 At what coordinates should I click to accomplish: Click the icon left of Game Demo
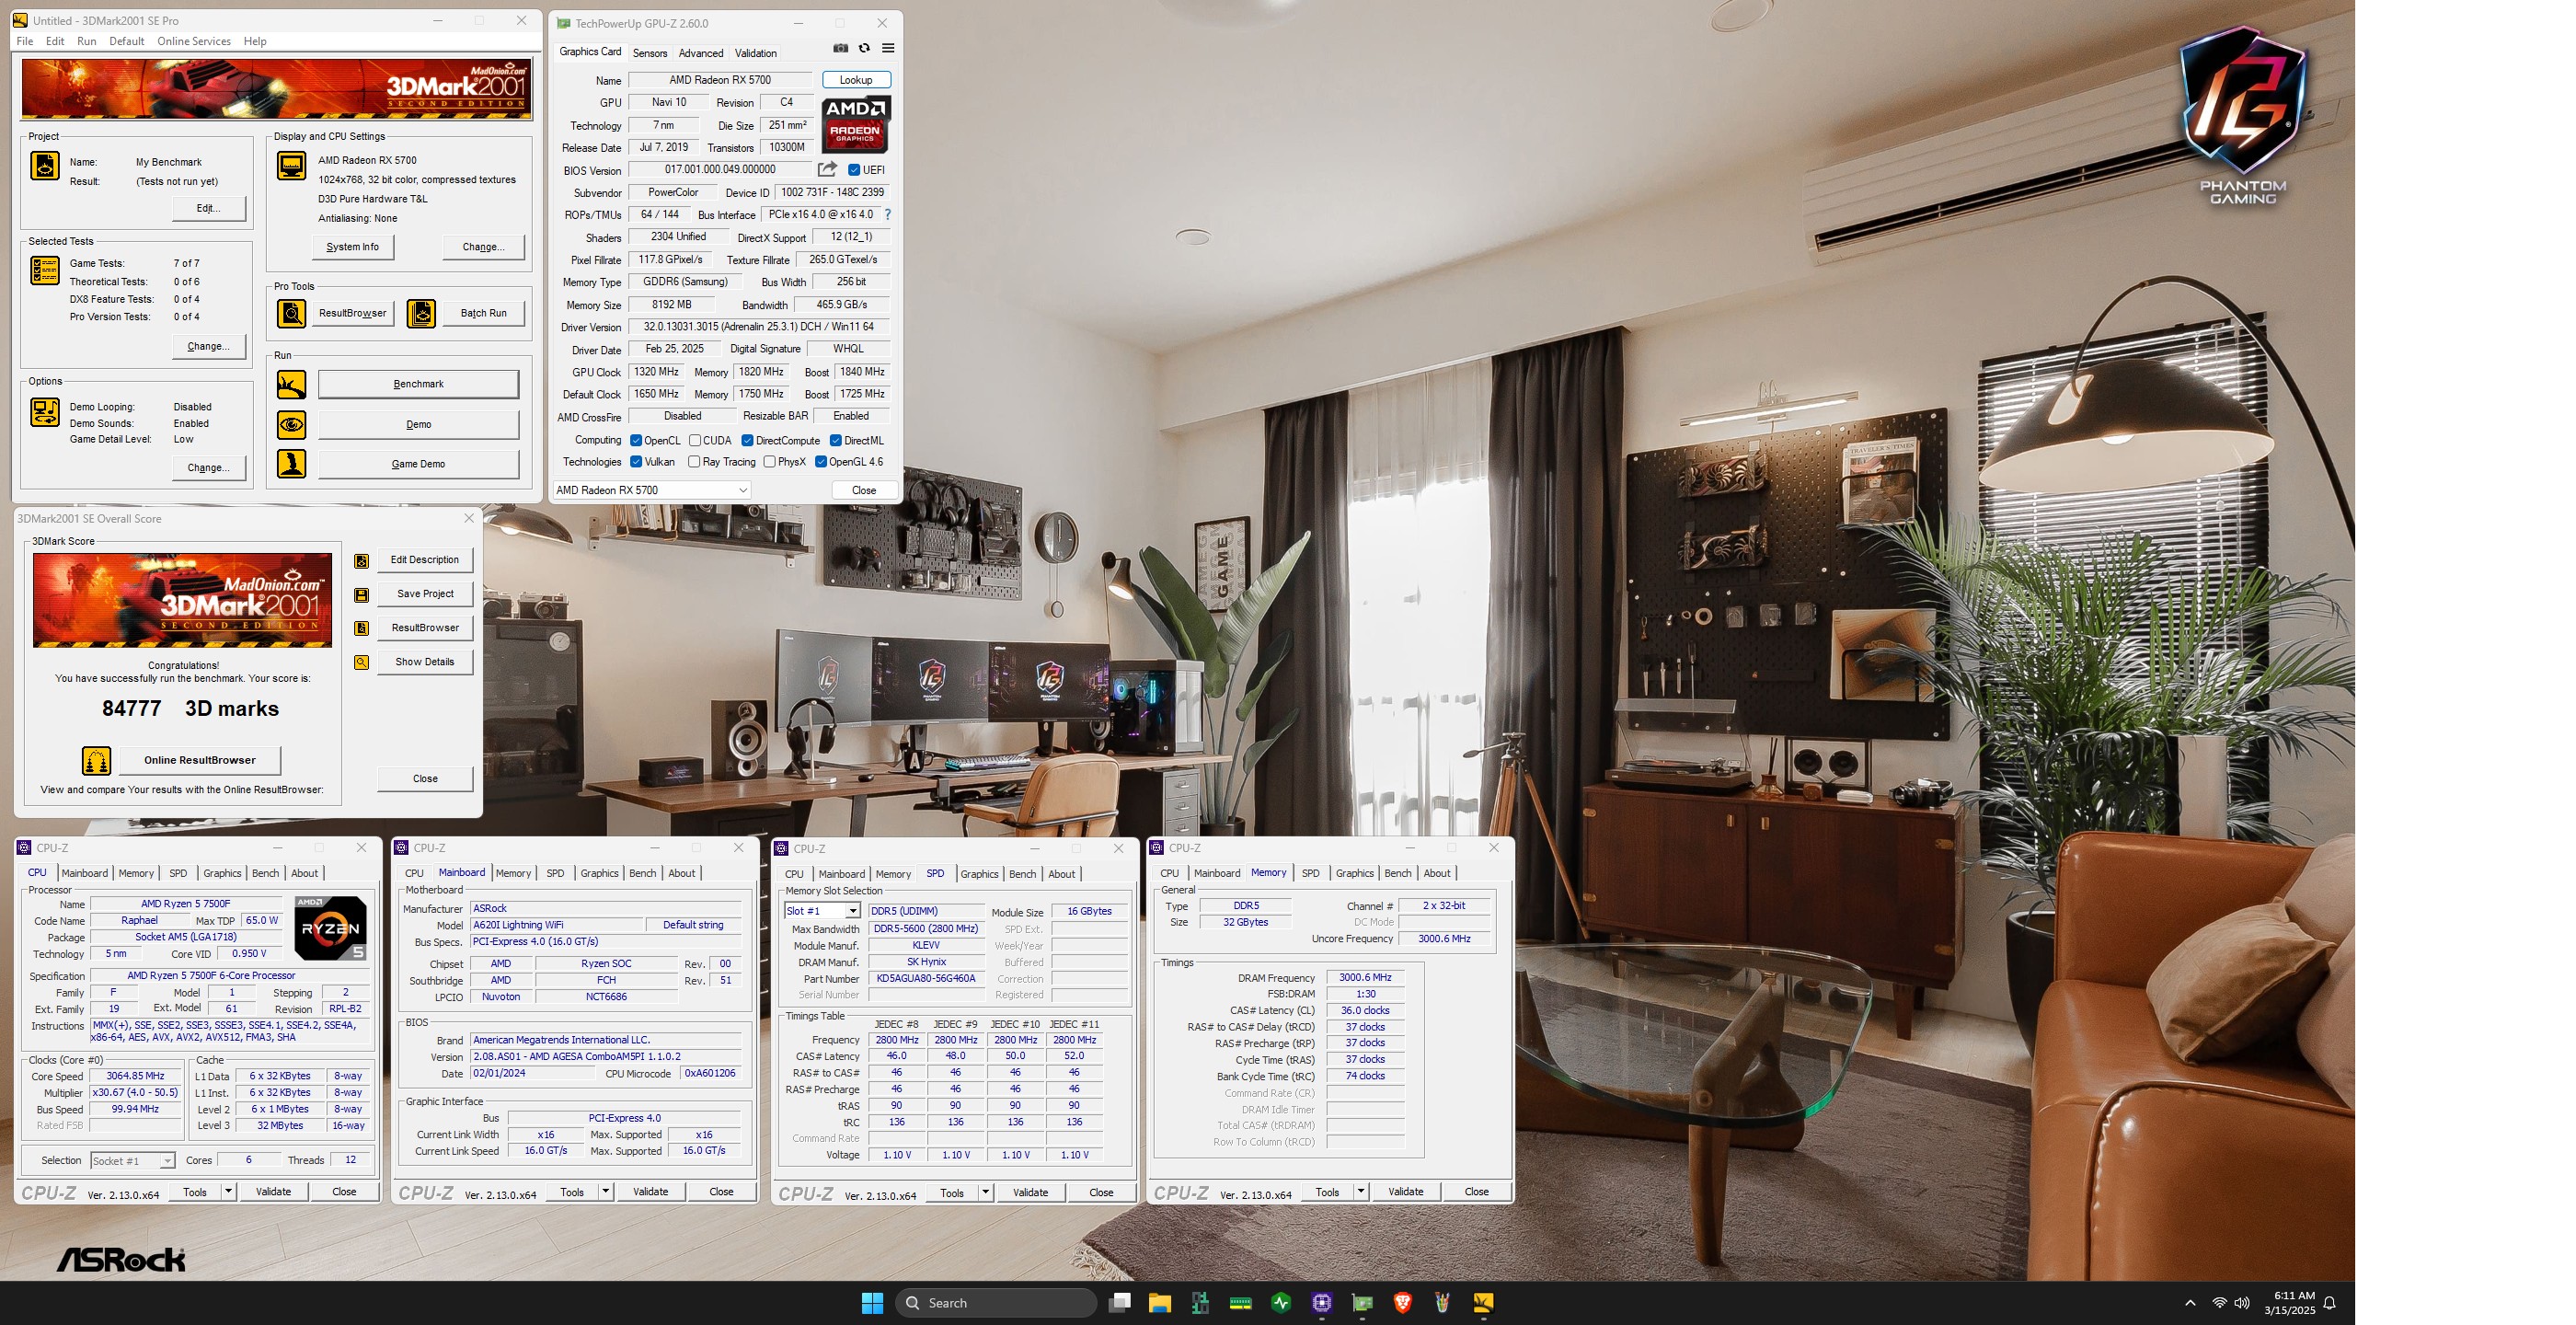pyautogui.click(x=291, y=464)
